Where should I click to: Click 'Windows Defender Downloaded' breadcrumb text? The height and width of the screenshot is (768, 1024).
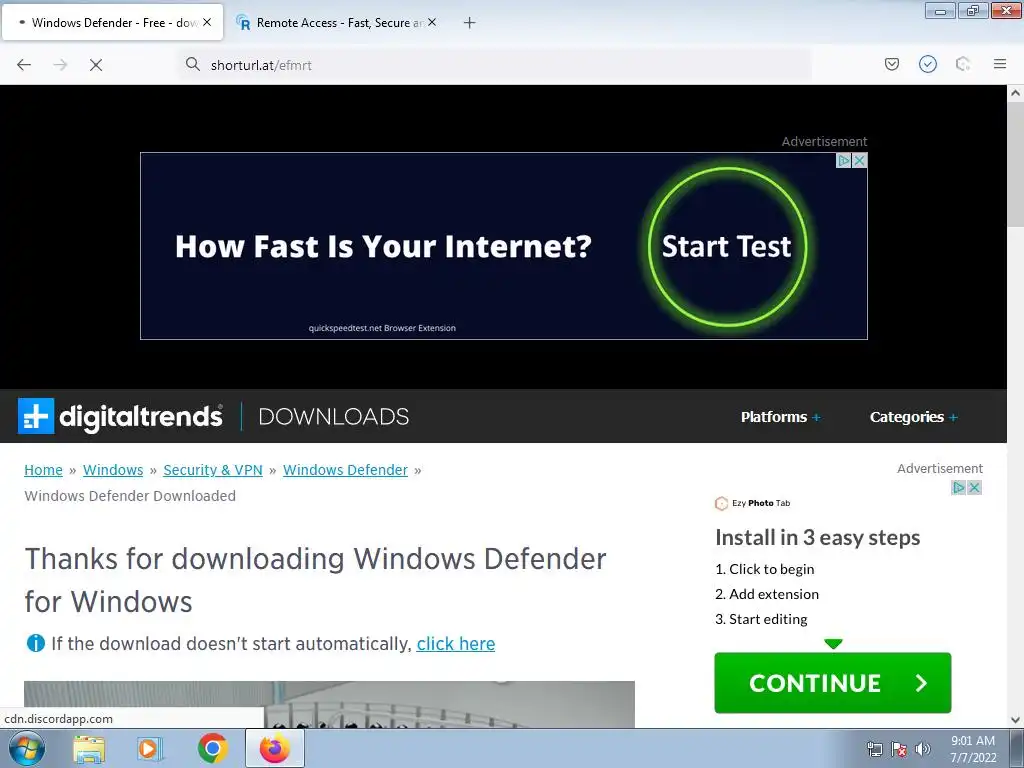130,496
